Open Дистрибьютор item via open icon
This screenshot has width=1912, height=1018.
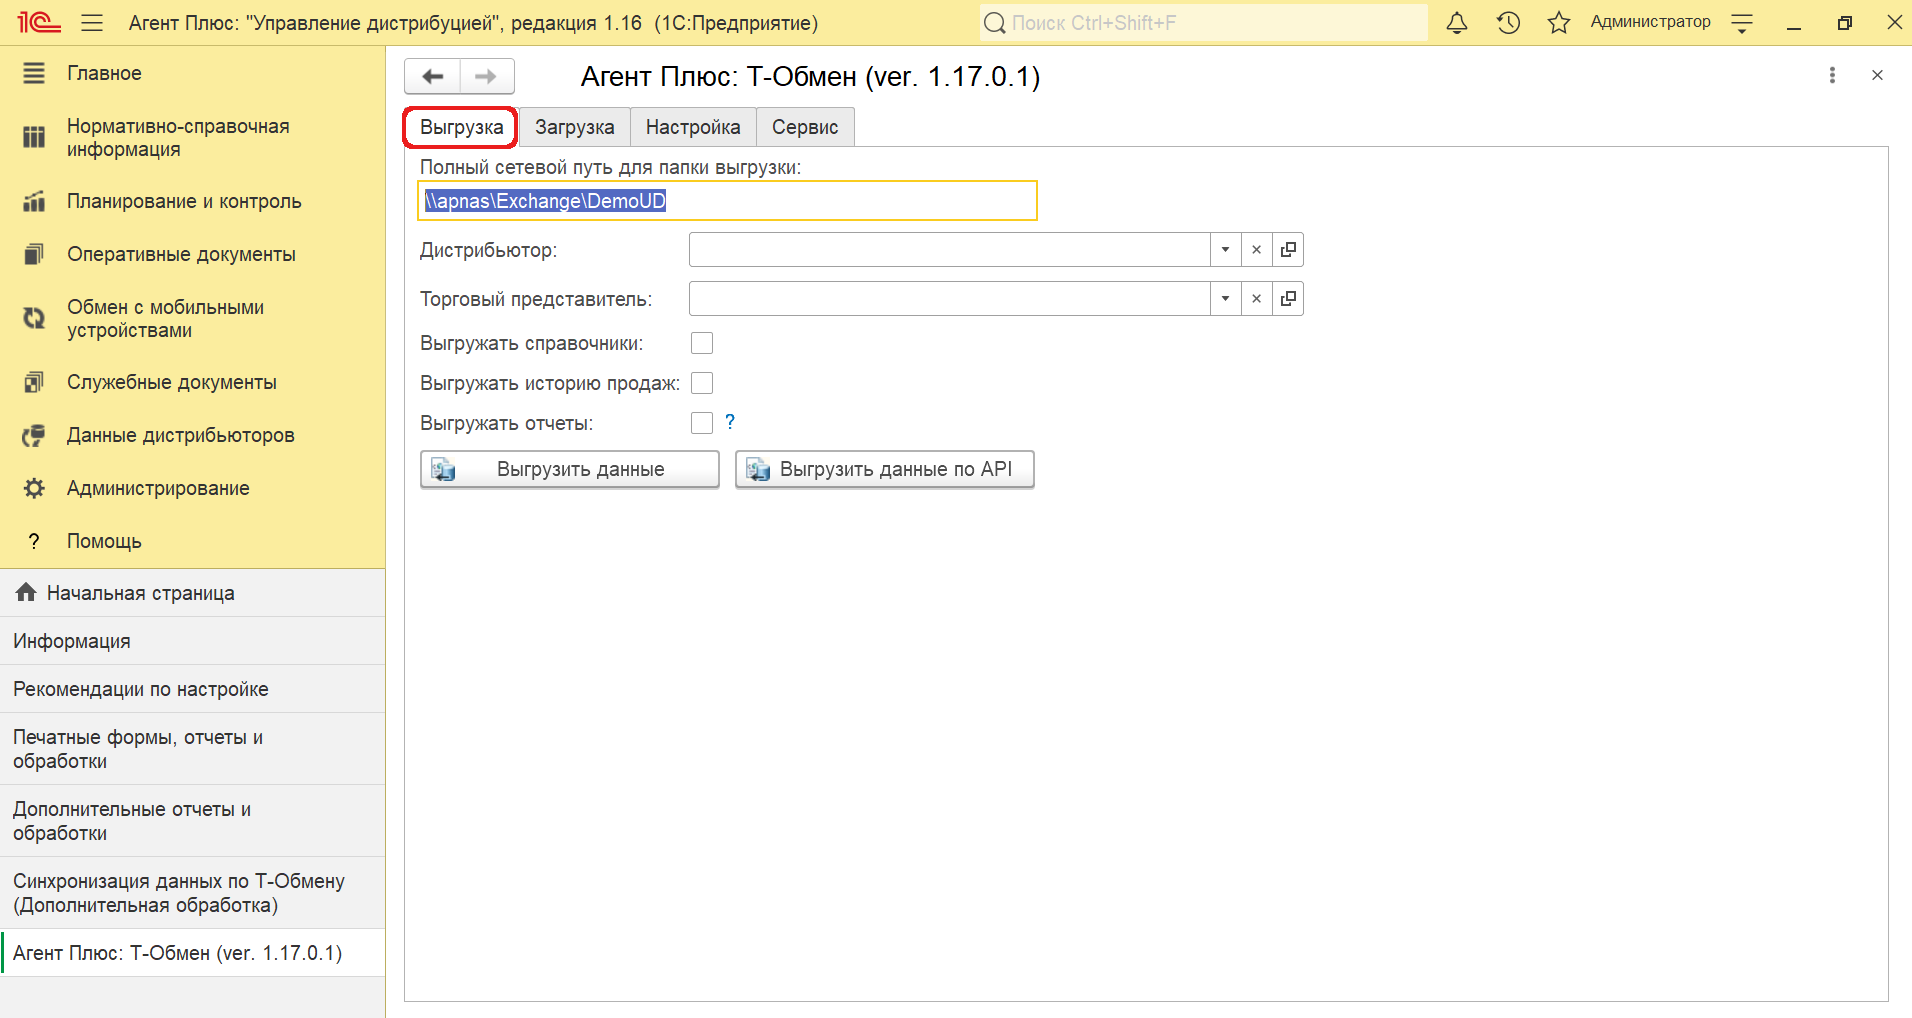(x=1288, y=249)
